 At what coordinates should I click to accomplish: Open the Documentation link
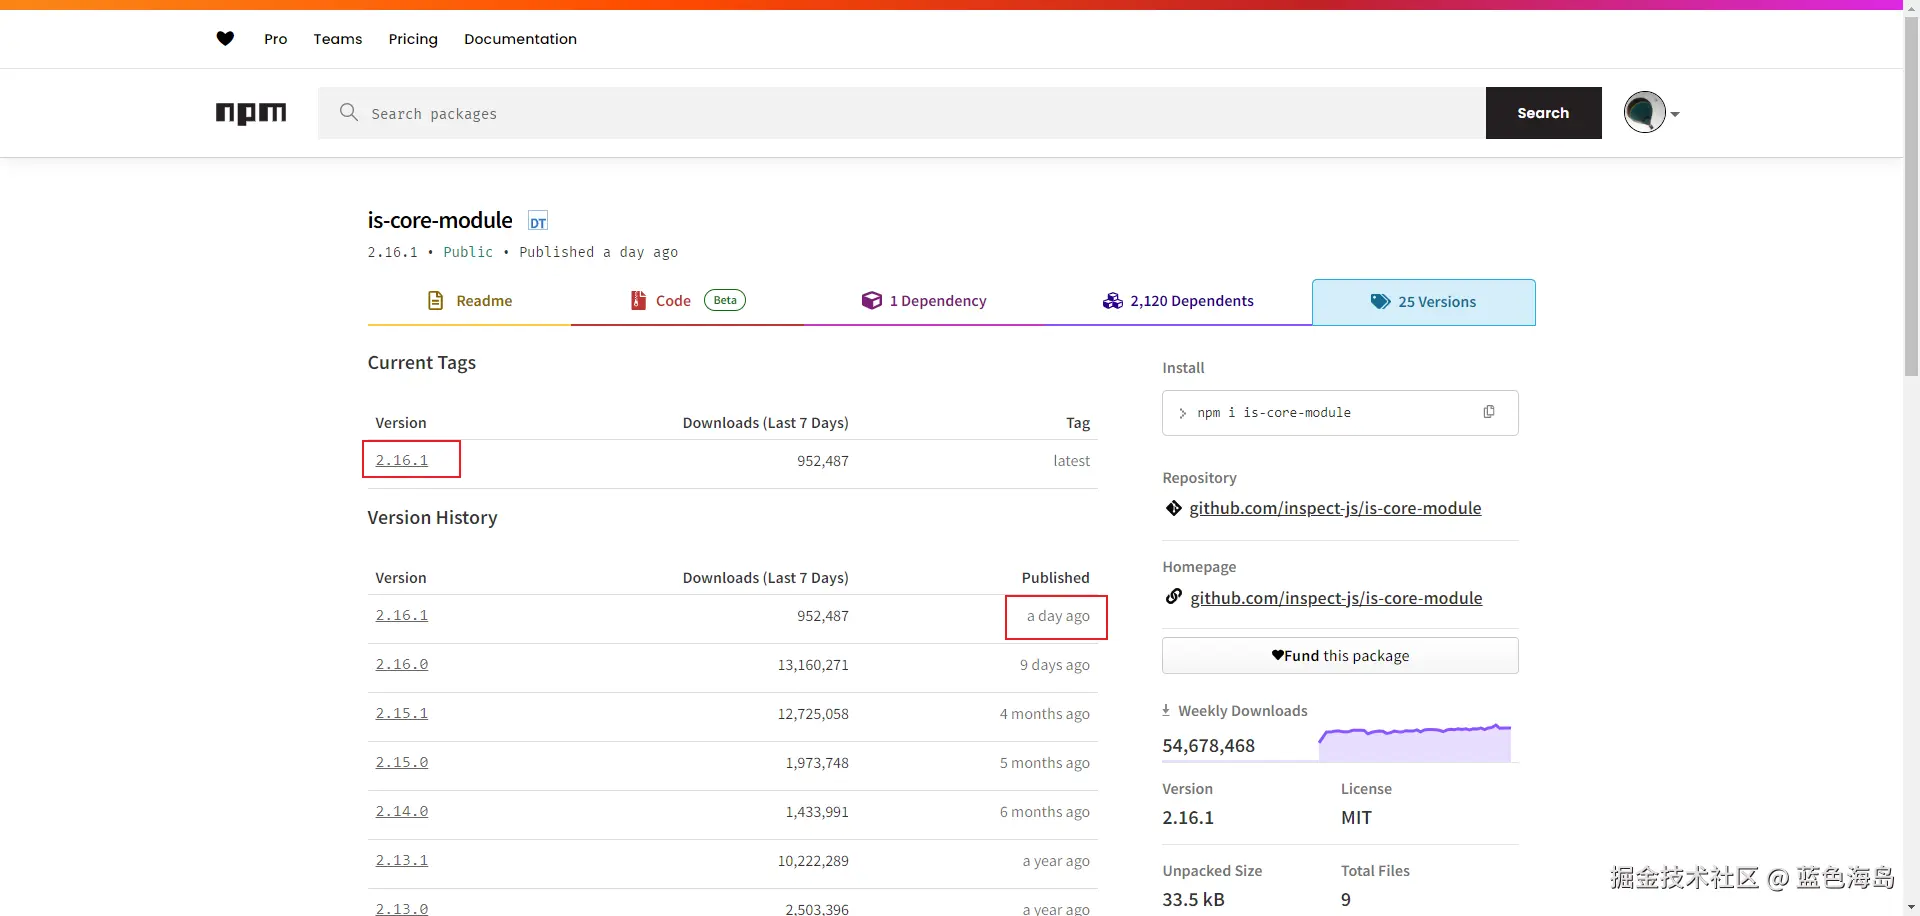pyautogui.click(x=520, y=39)
